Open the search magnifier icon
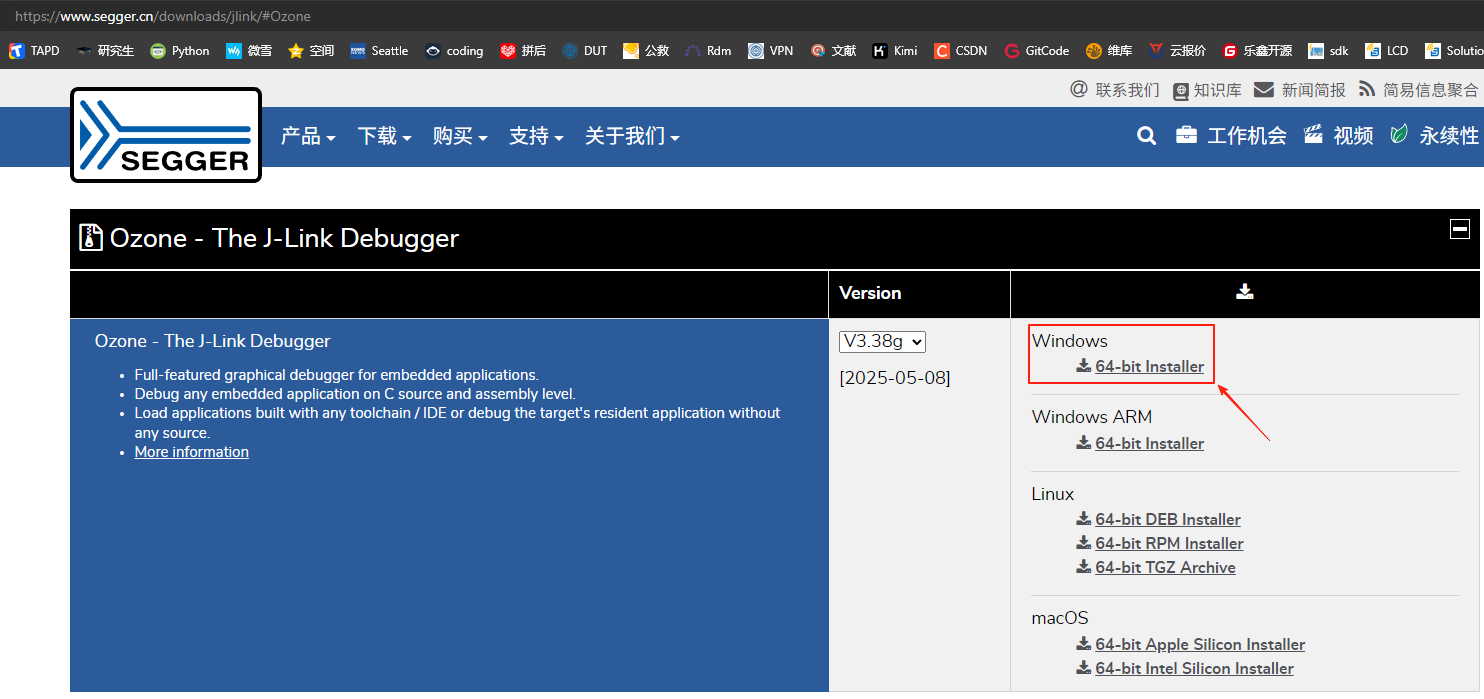The width and height of the screenshot is (1484, 699). click(x=1147, y=136)
